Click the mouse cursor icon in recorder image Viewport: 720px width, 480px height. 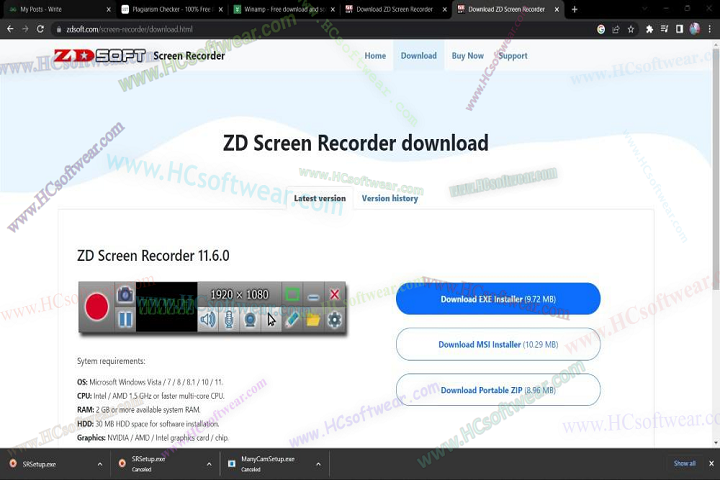(271, 319)
